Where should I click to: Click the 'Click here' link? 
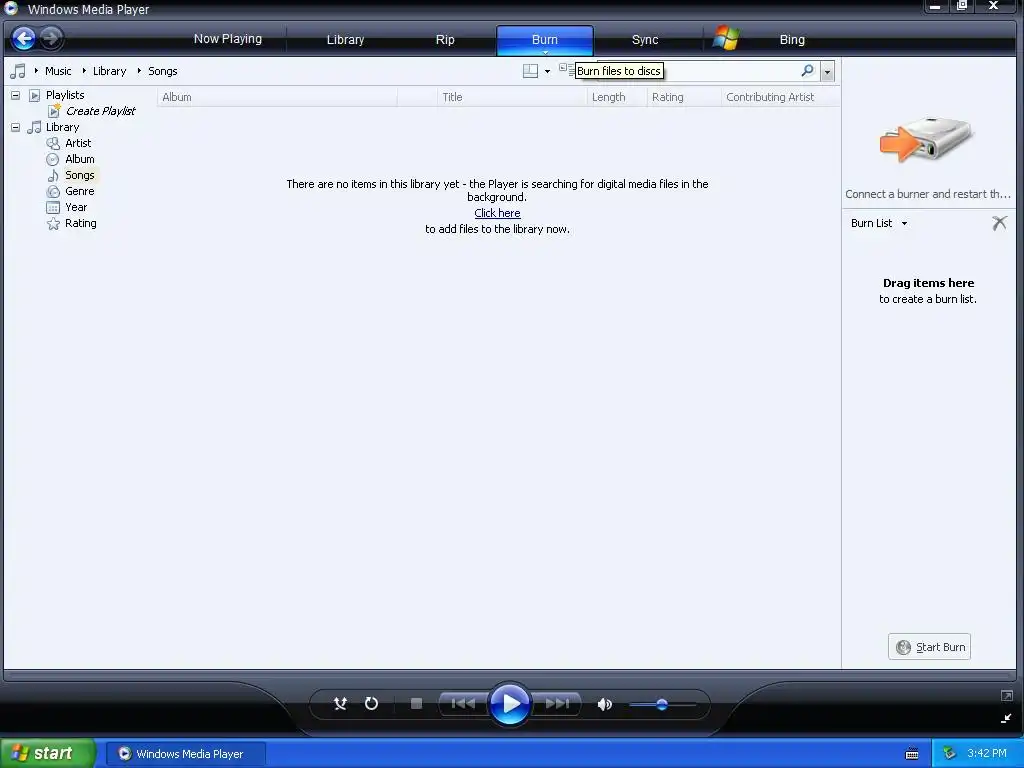pyautogui.click(x=497, y=213)
